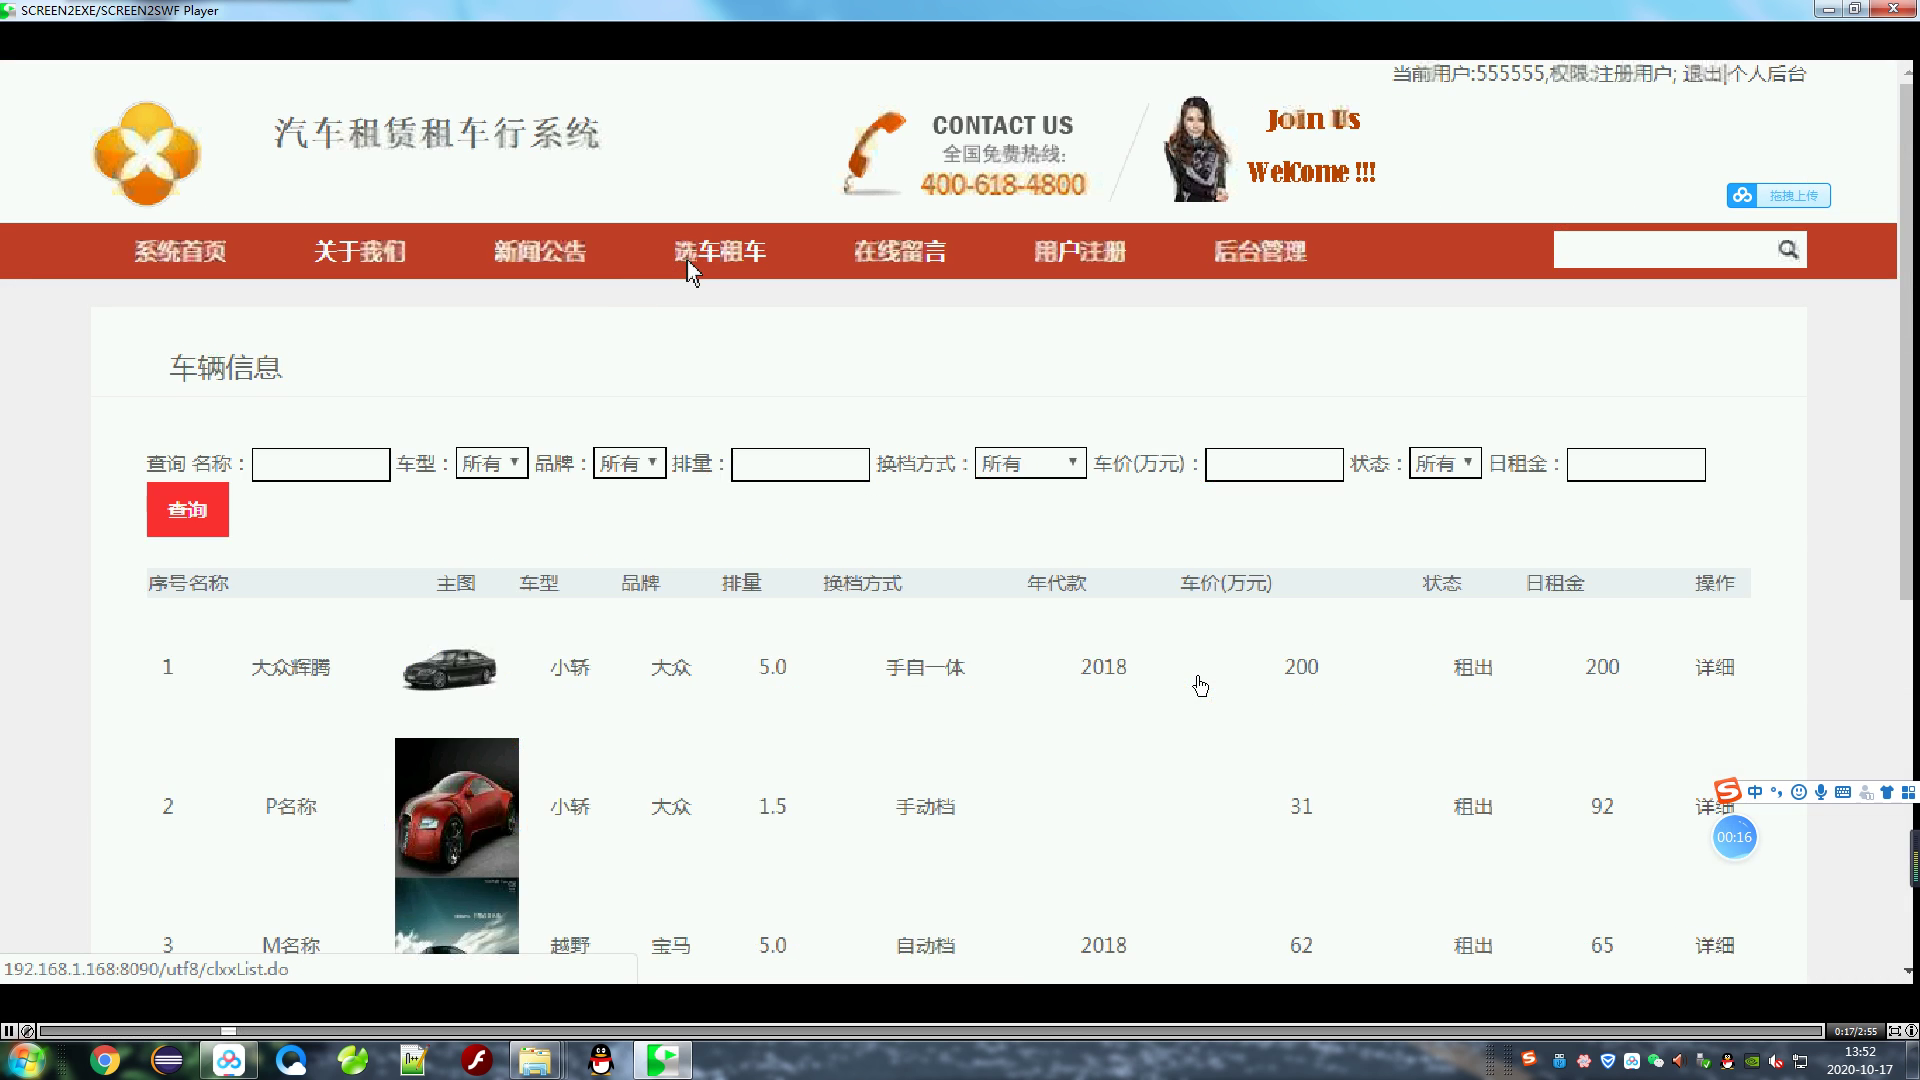The image size is (1920, 1080).
Task: Open Google Chrome from the taskbar
Action: tap(105, 1060)
